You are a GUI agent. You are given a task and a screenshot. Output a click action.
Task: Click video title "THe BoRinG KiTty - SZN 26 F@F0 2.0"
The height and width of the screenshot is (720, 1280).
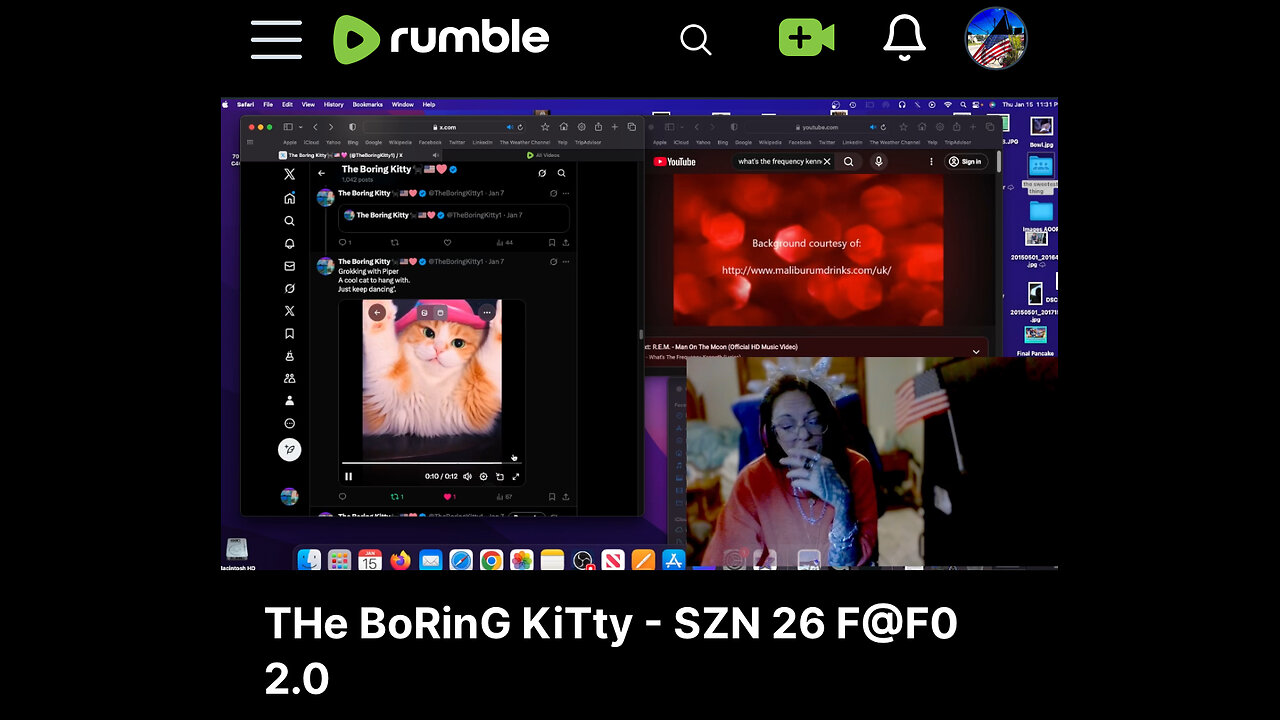coord(611,650)
